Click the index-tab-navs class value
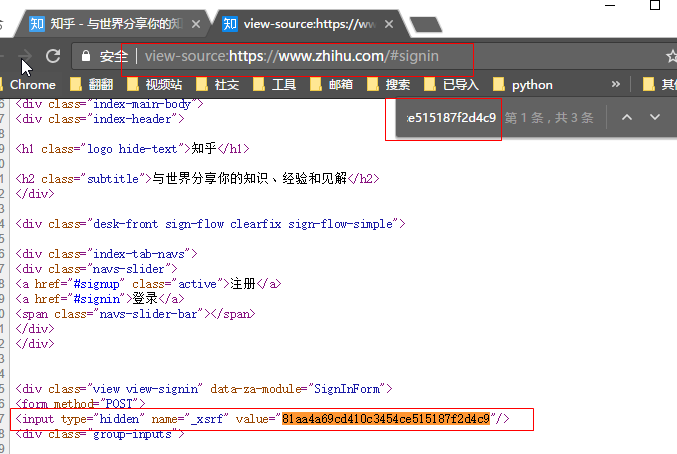 click(139, 254)
